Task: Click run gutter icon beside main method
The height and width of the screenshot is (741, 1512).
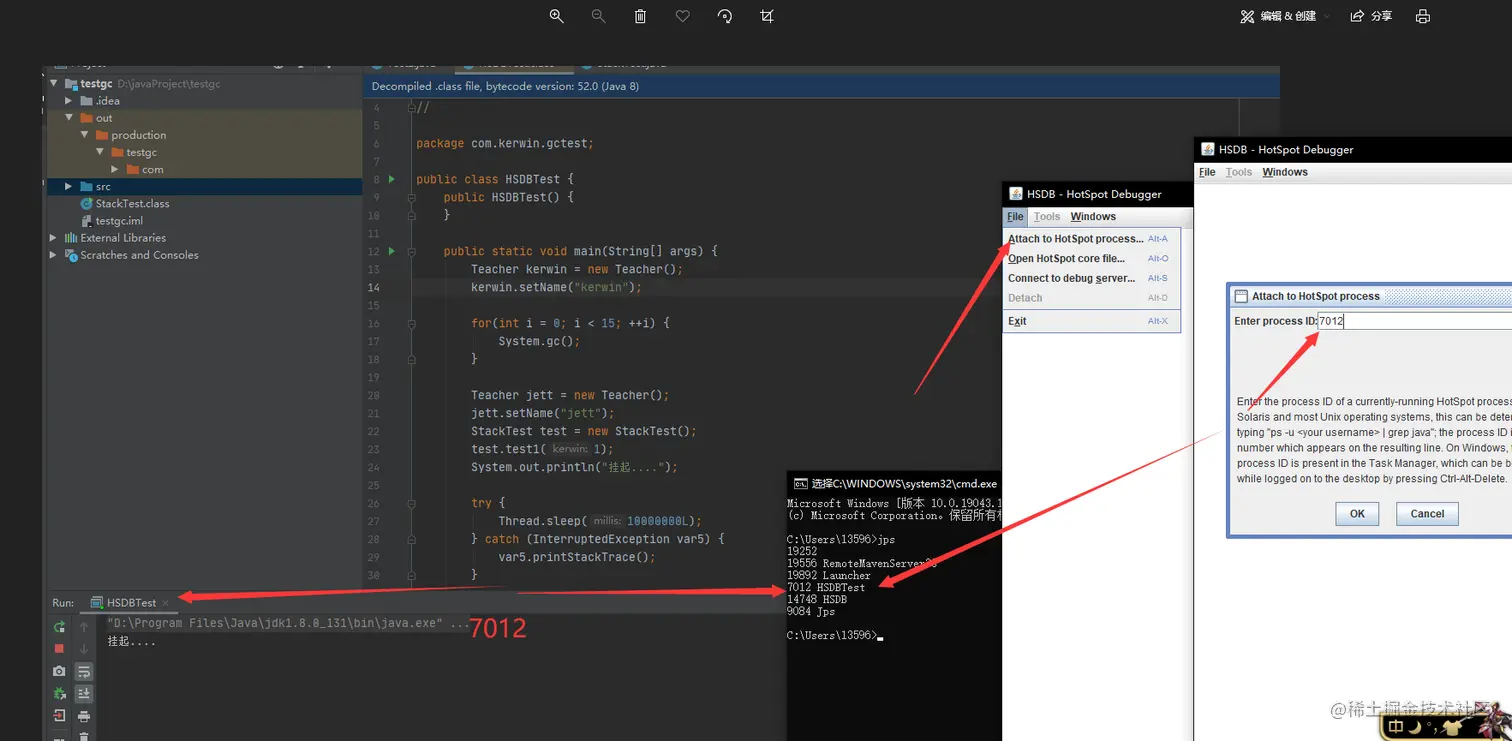Action: tap(392, 251)
